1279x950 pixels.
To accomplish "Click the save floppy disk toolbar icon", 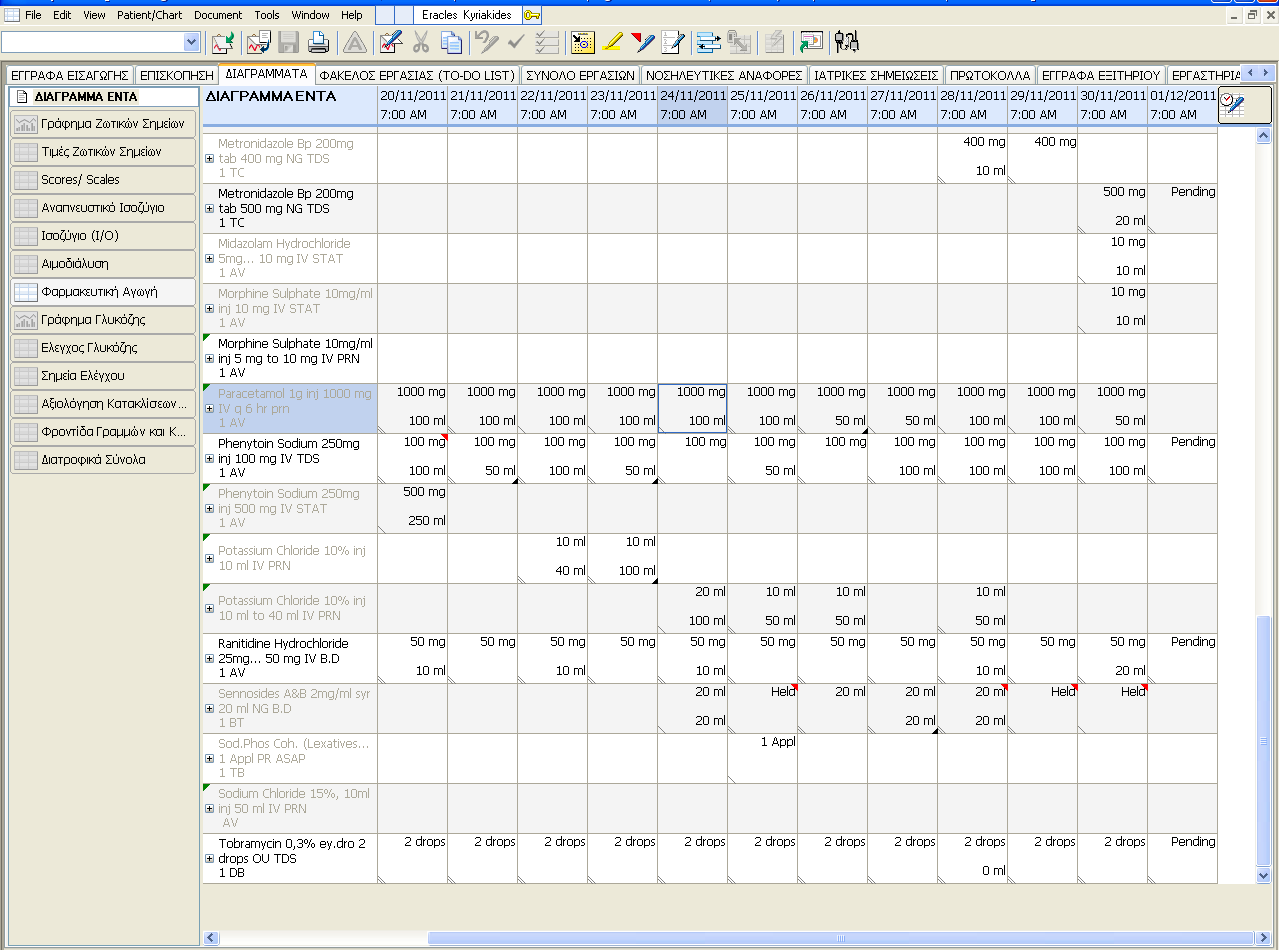I will point(289,42).
